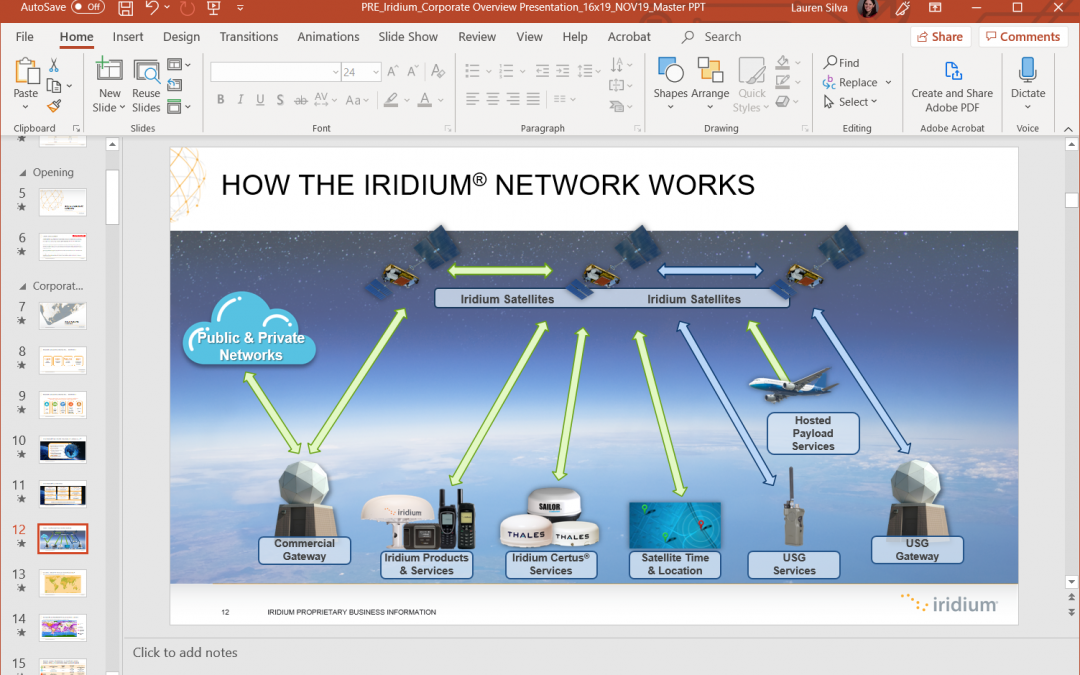Toggle Justify paragraph alignment
1080x675 pixels.
533,99
